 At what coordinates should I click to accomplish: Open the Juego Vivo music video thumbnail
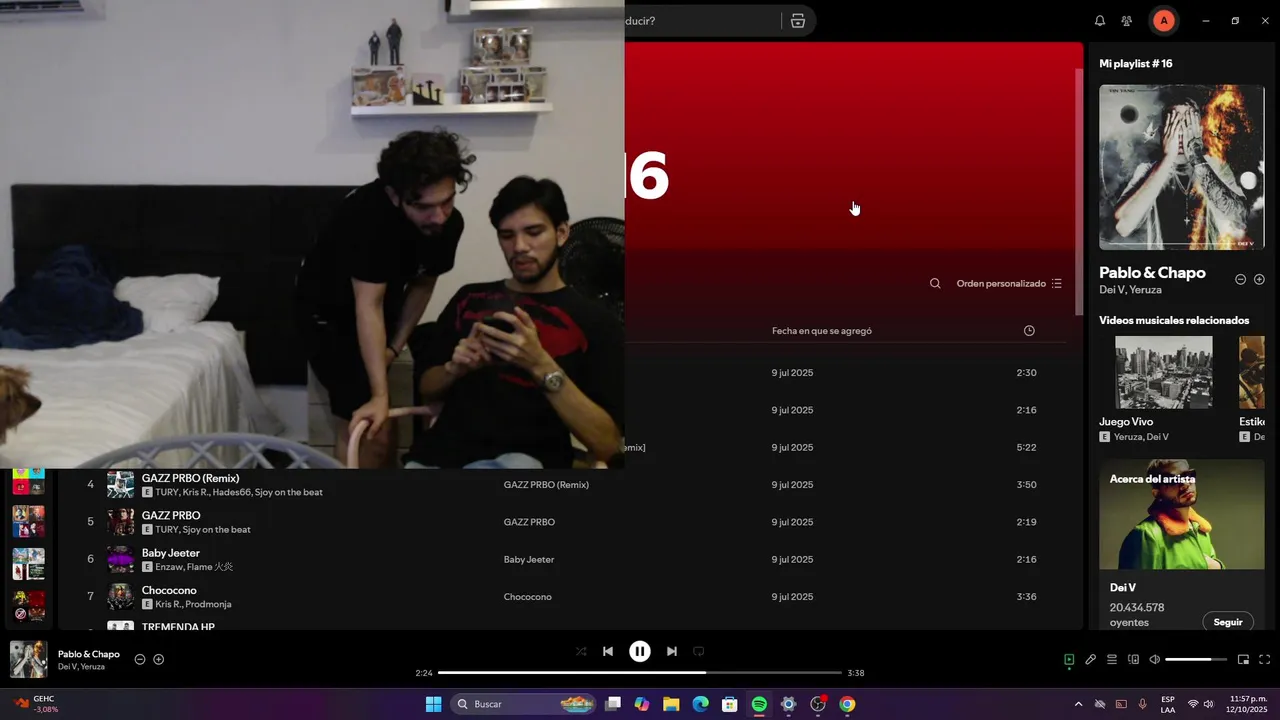pos(1164,372)
